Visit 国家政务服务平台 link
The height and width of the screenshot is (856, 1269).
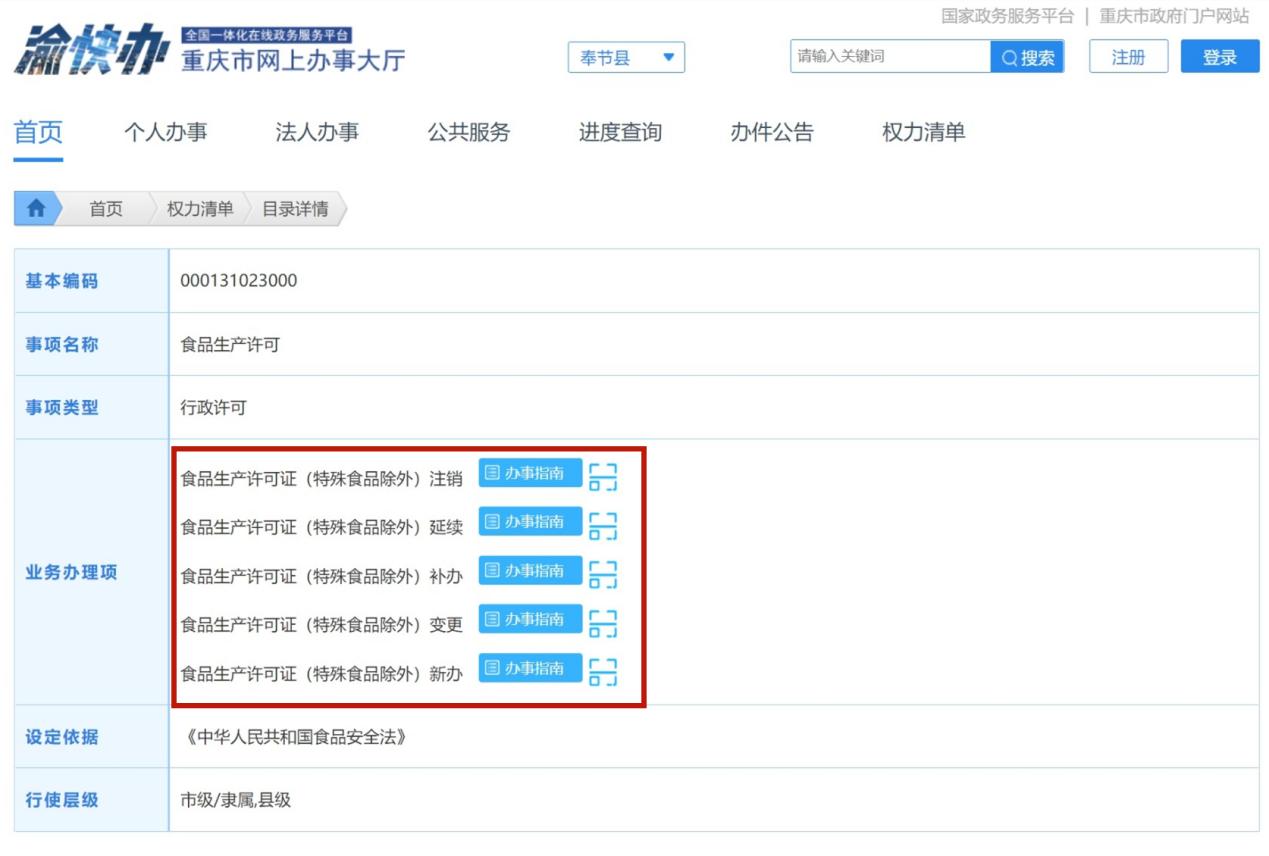[1007, 16]
